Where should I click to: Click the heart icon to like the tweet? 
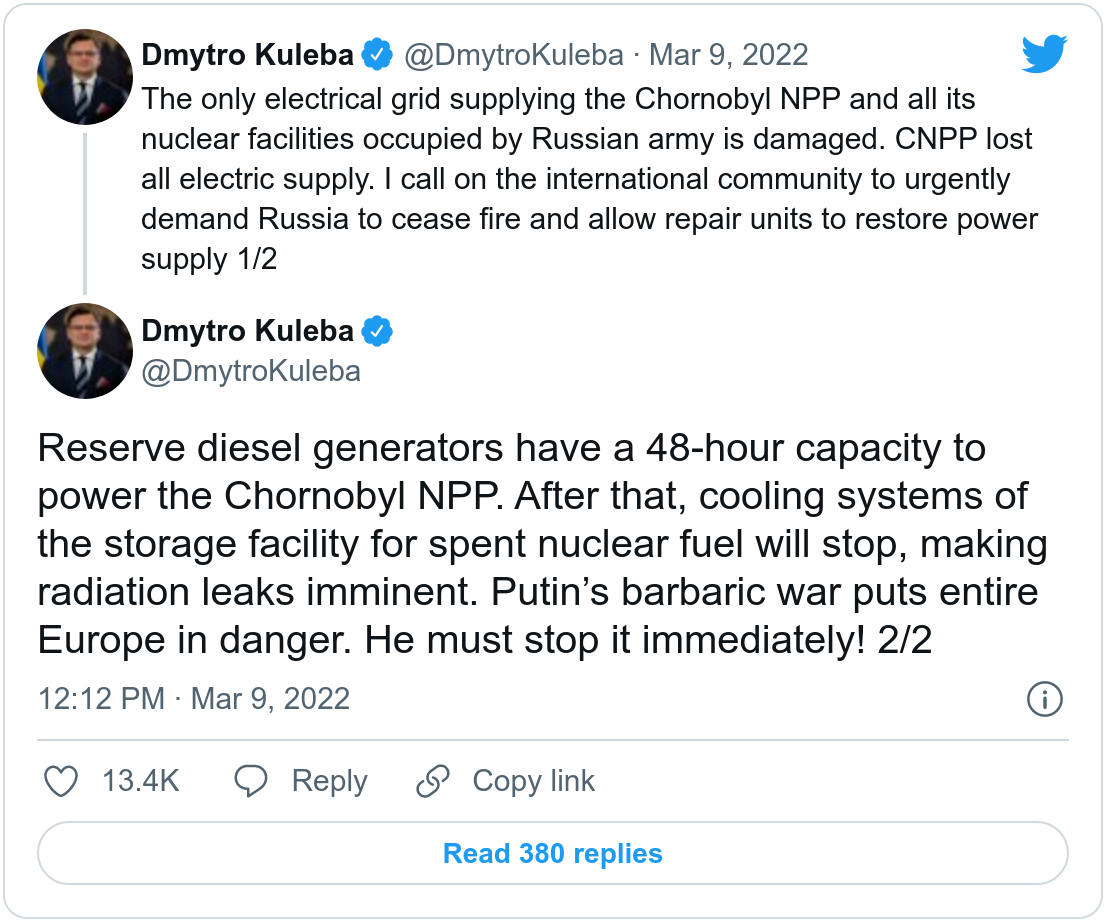pos(62,781)
